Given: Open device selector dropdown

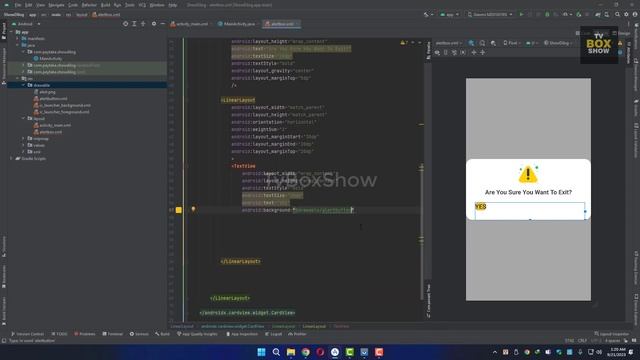Looking at the screenshot, I should 490,14.
